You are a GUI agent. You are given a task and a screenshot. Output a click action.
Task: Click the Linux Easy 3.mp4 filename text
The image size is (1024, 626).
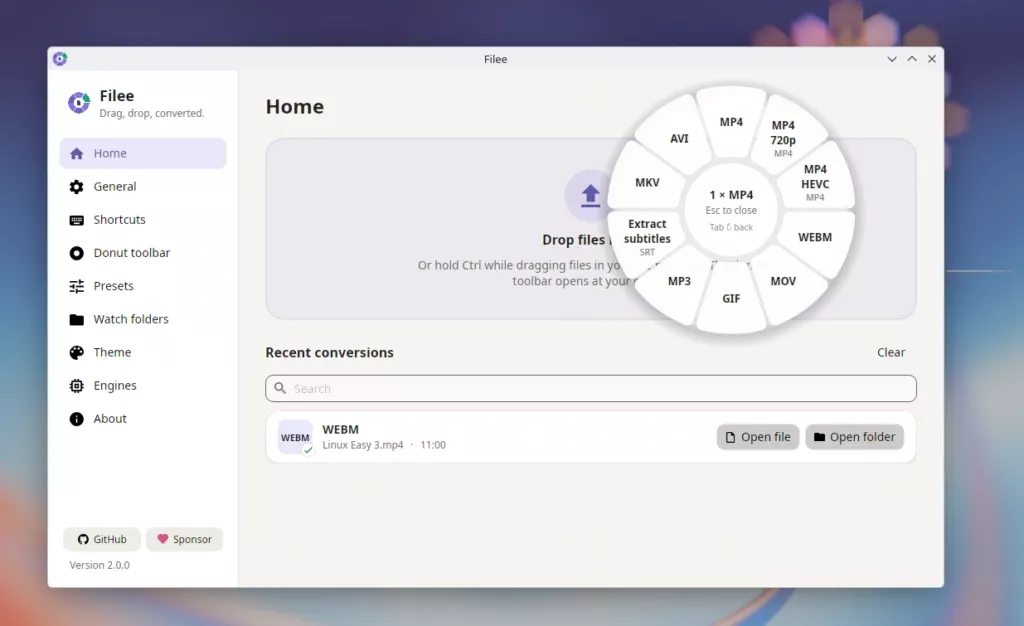click(363, 445)
